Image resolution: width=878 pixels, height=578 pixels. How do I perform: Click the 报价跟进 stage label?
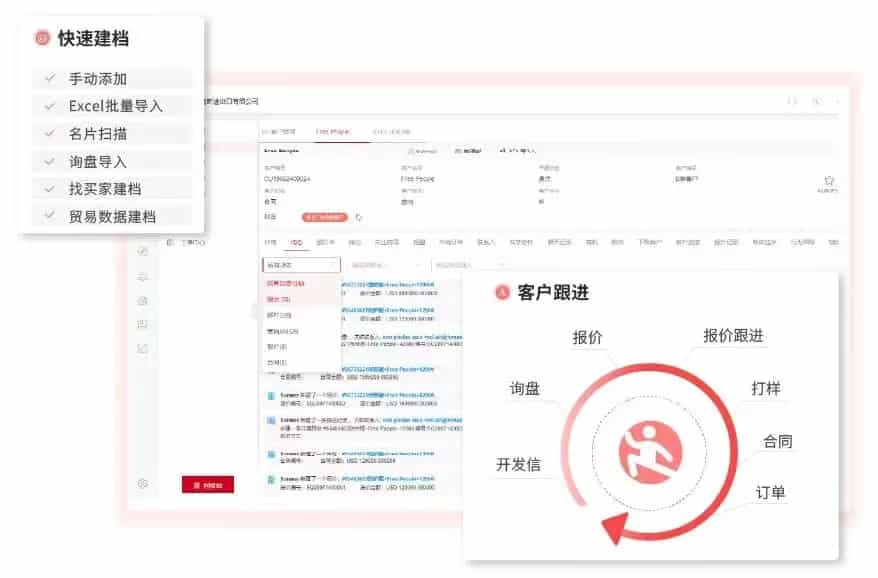point(733,336)
